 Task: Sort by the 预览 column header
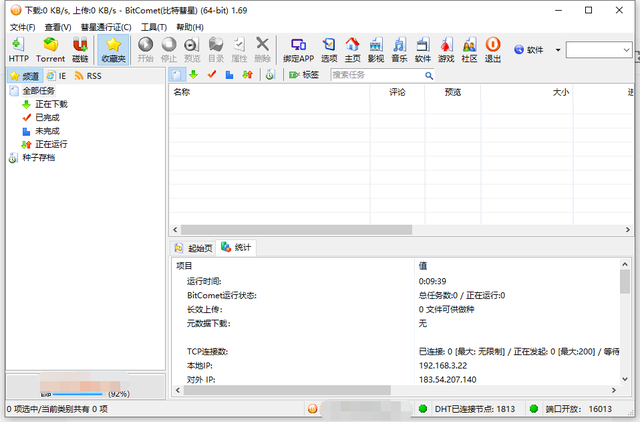click(453, 92)
